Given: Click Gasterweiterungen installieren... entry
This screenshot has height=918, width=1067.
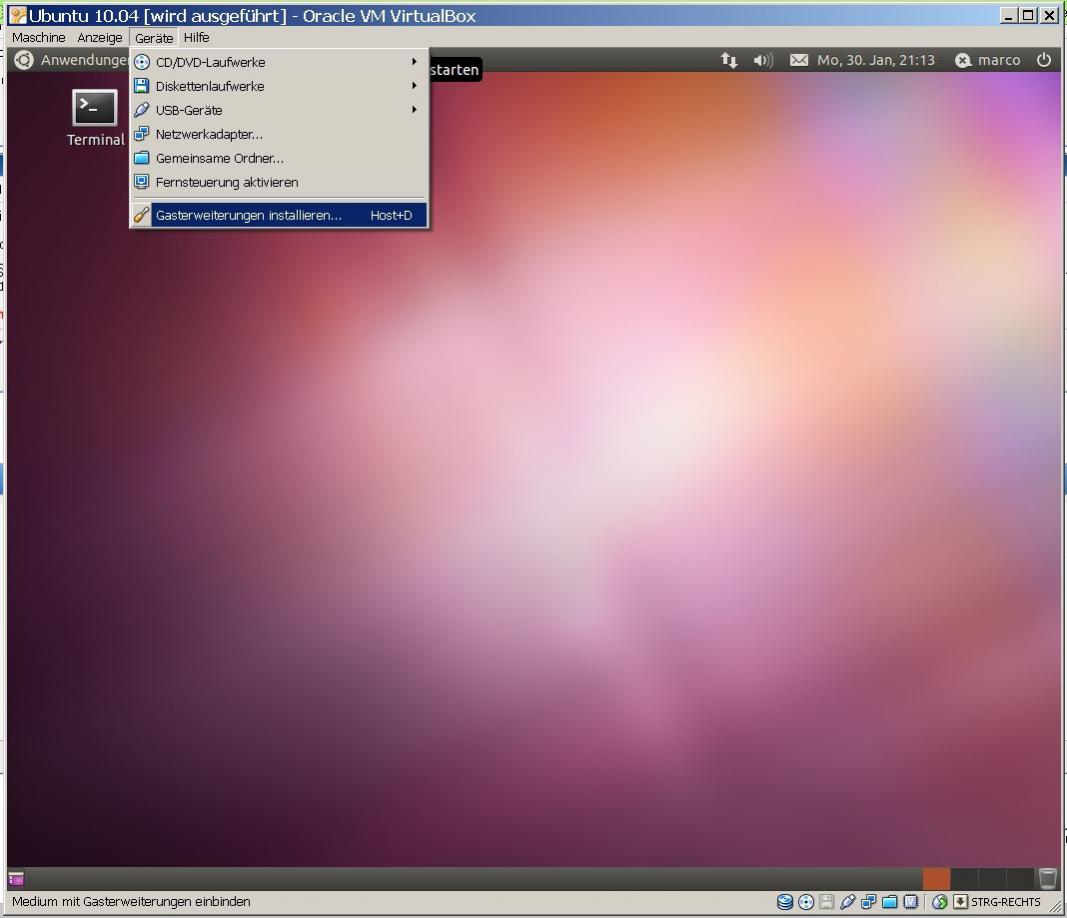Looking at the screenshot, I should 279,215.
